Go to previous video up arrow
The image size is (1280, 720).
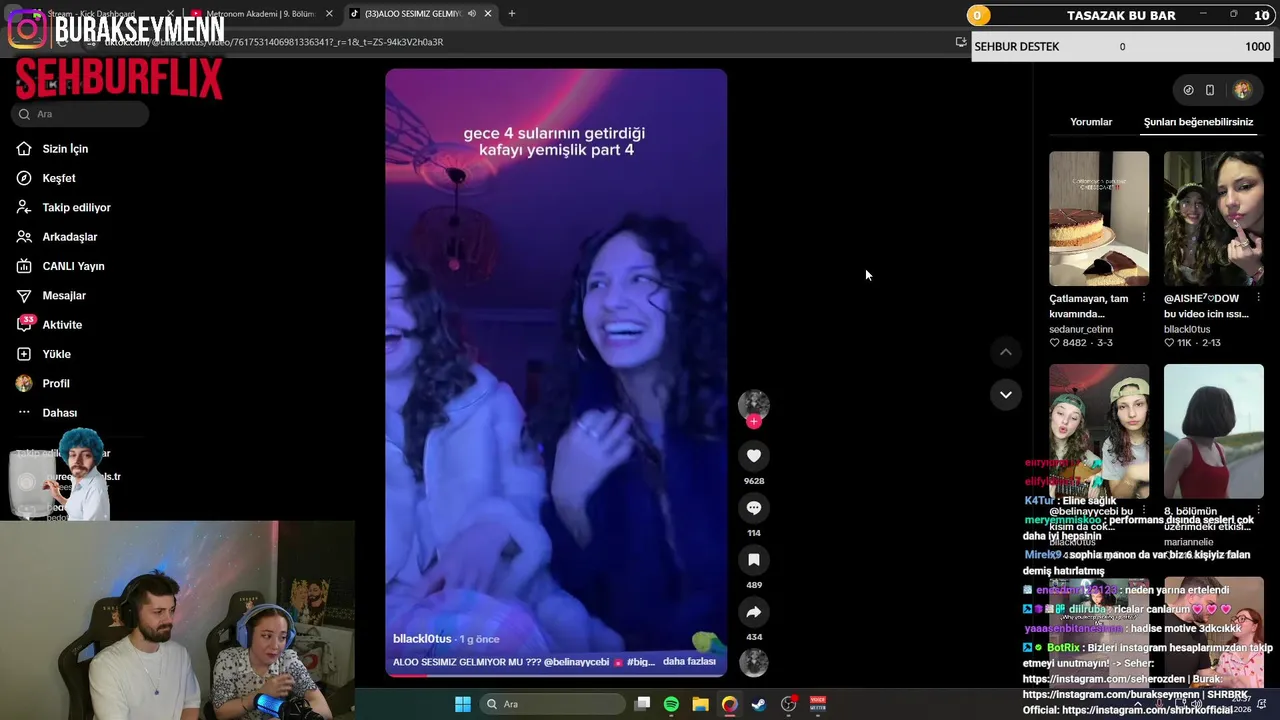pyautogui.click(x=1006, y=352)
